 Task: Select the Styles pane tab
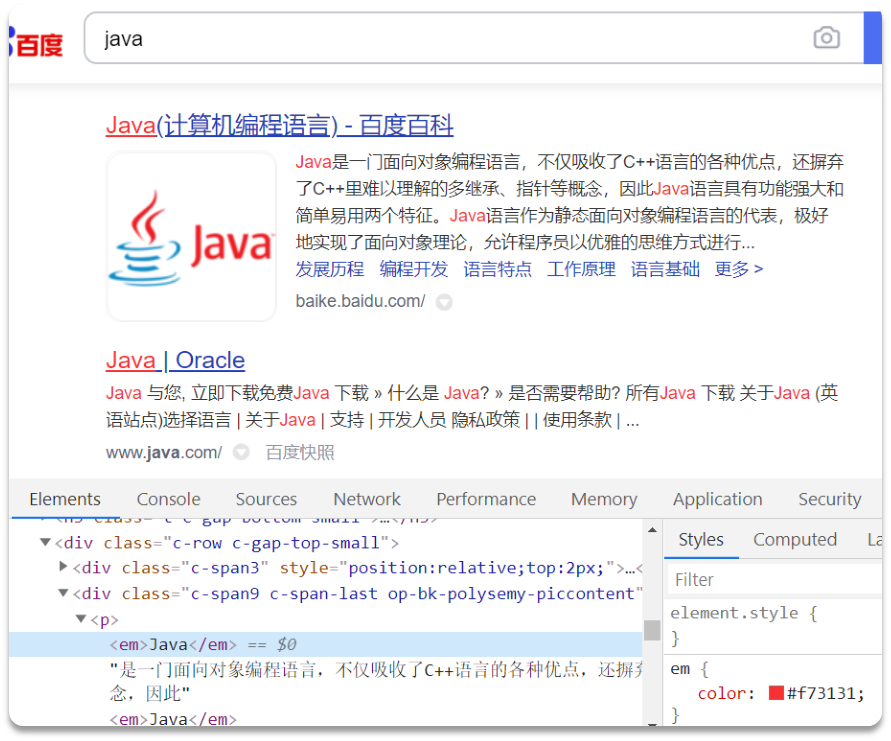[701, 539]
